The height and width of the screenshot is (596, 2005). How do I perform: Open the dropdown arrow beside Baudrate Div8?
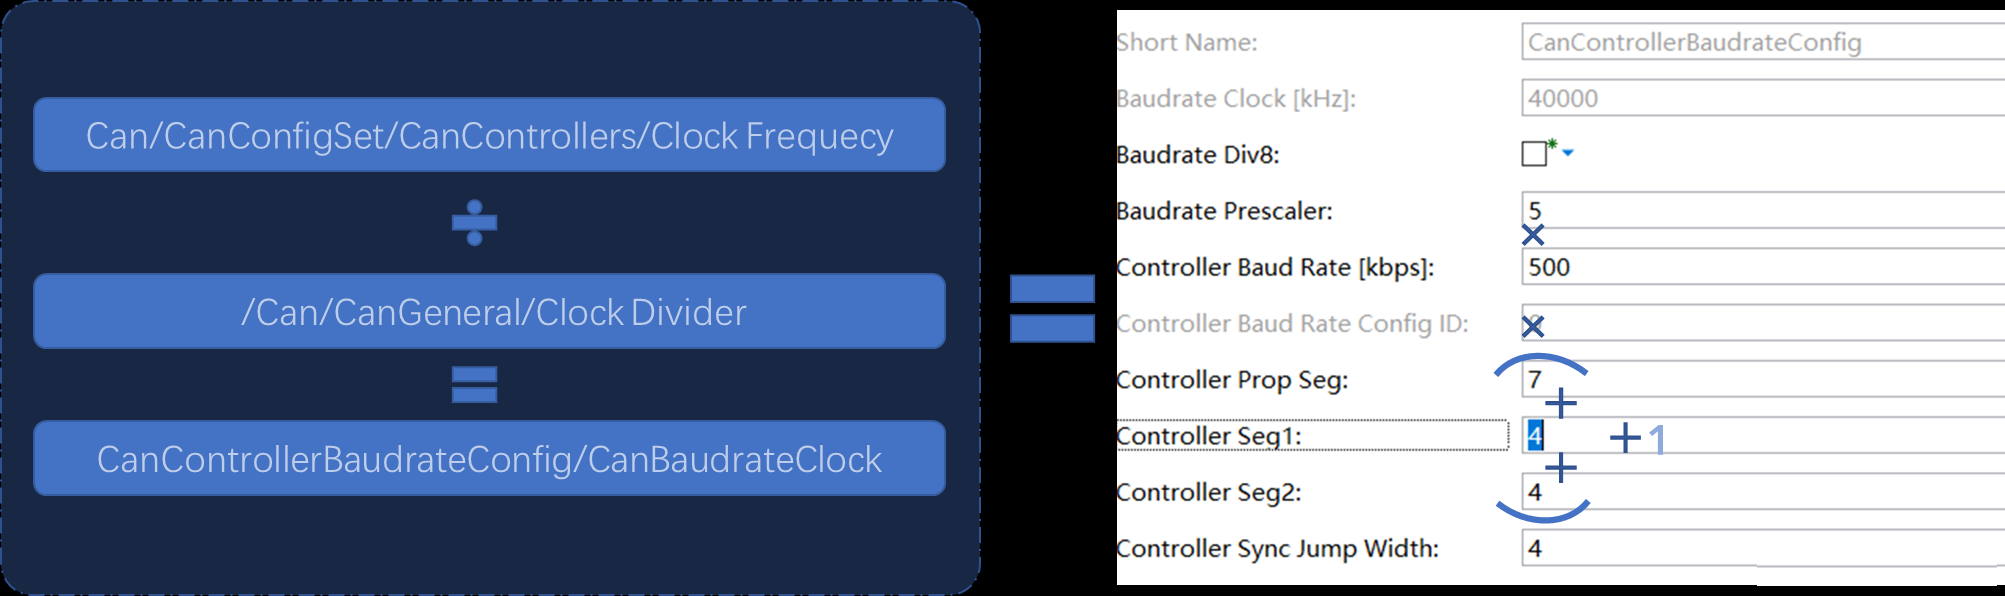click(1568, 153)
